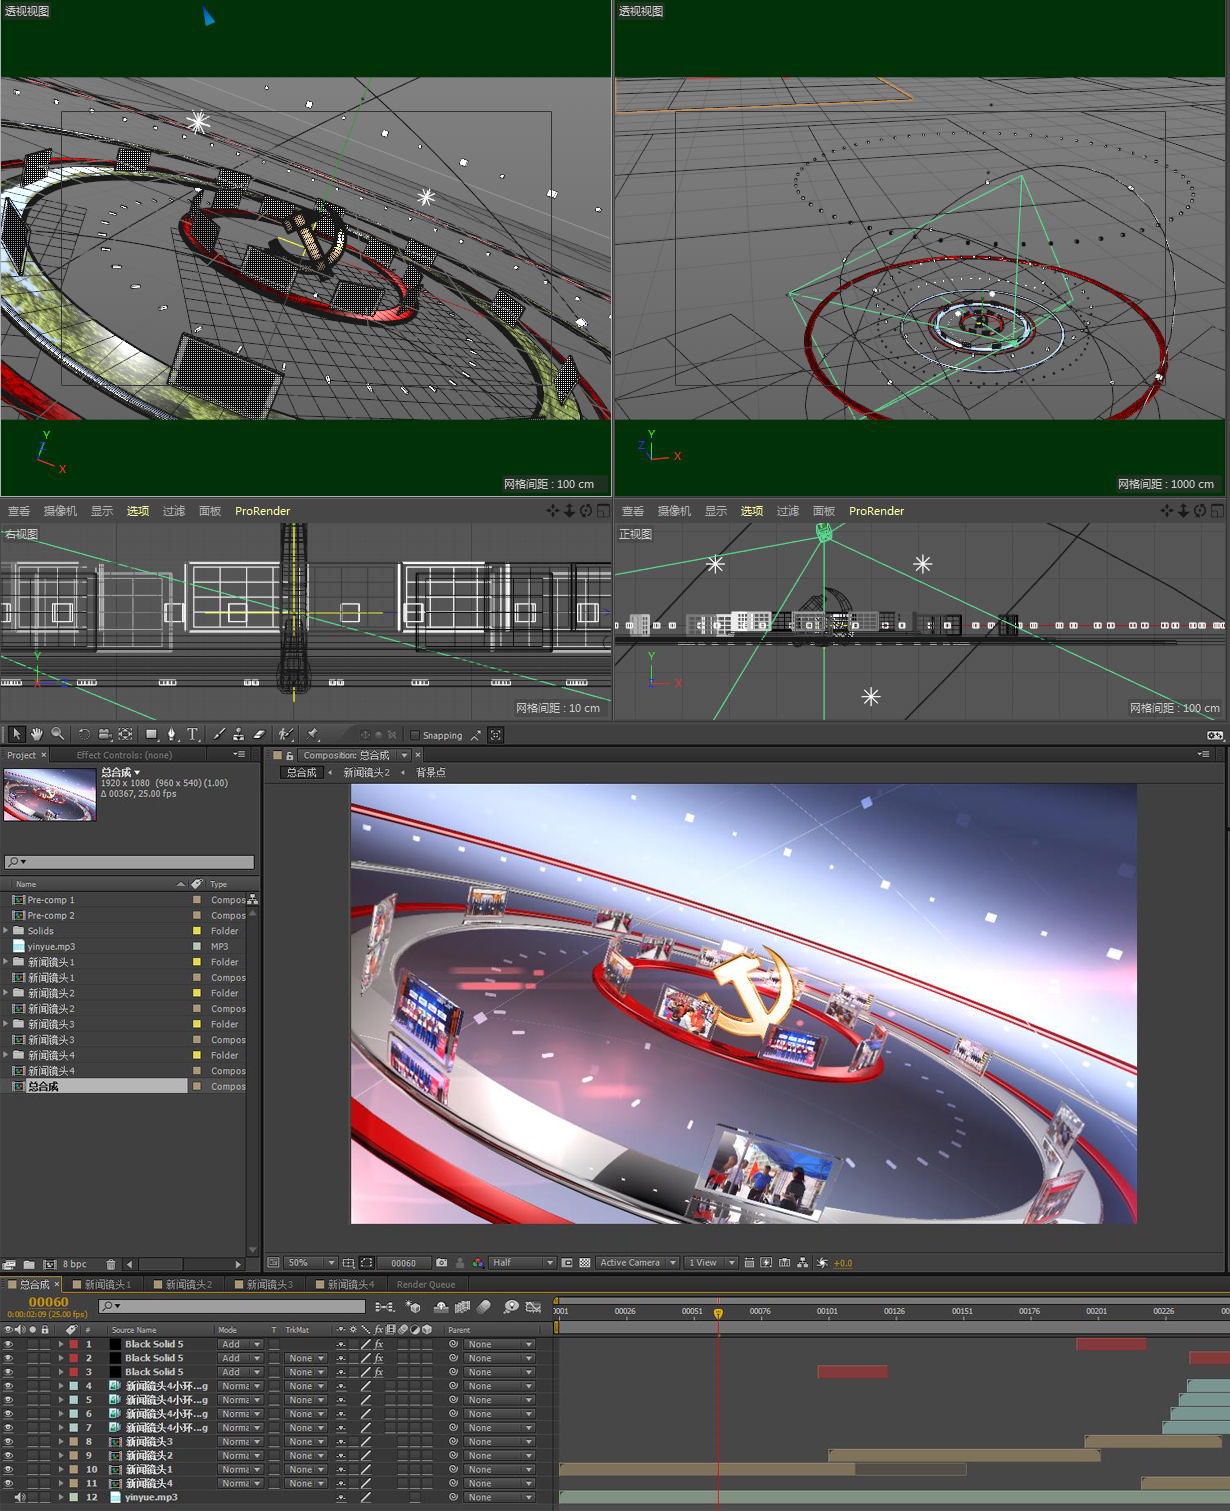This screenshot has width=1230, height=1511.
Task: Switch to 新闻镜头2 timeline tab
Action: pyautogui.click(x=188, y=1284)
